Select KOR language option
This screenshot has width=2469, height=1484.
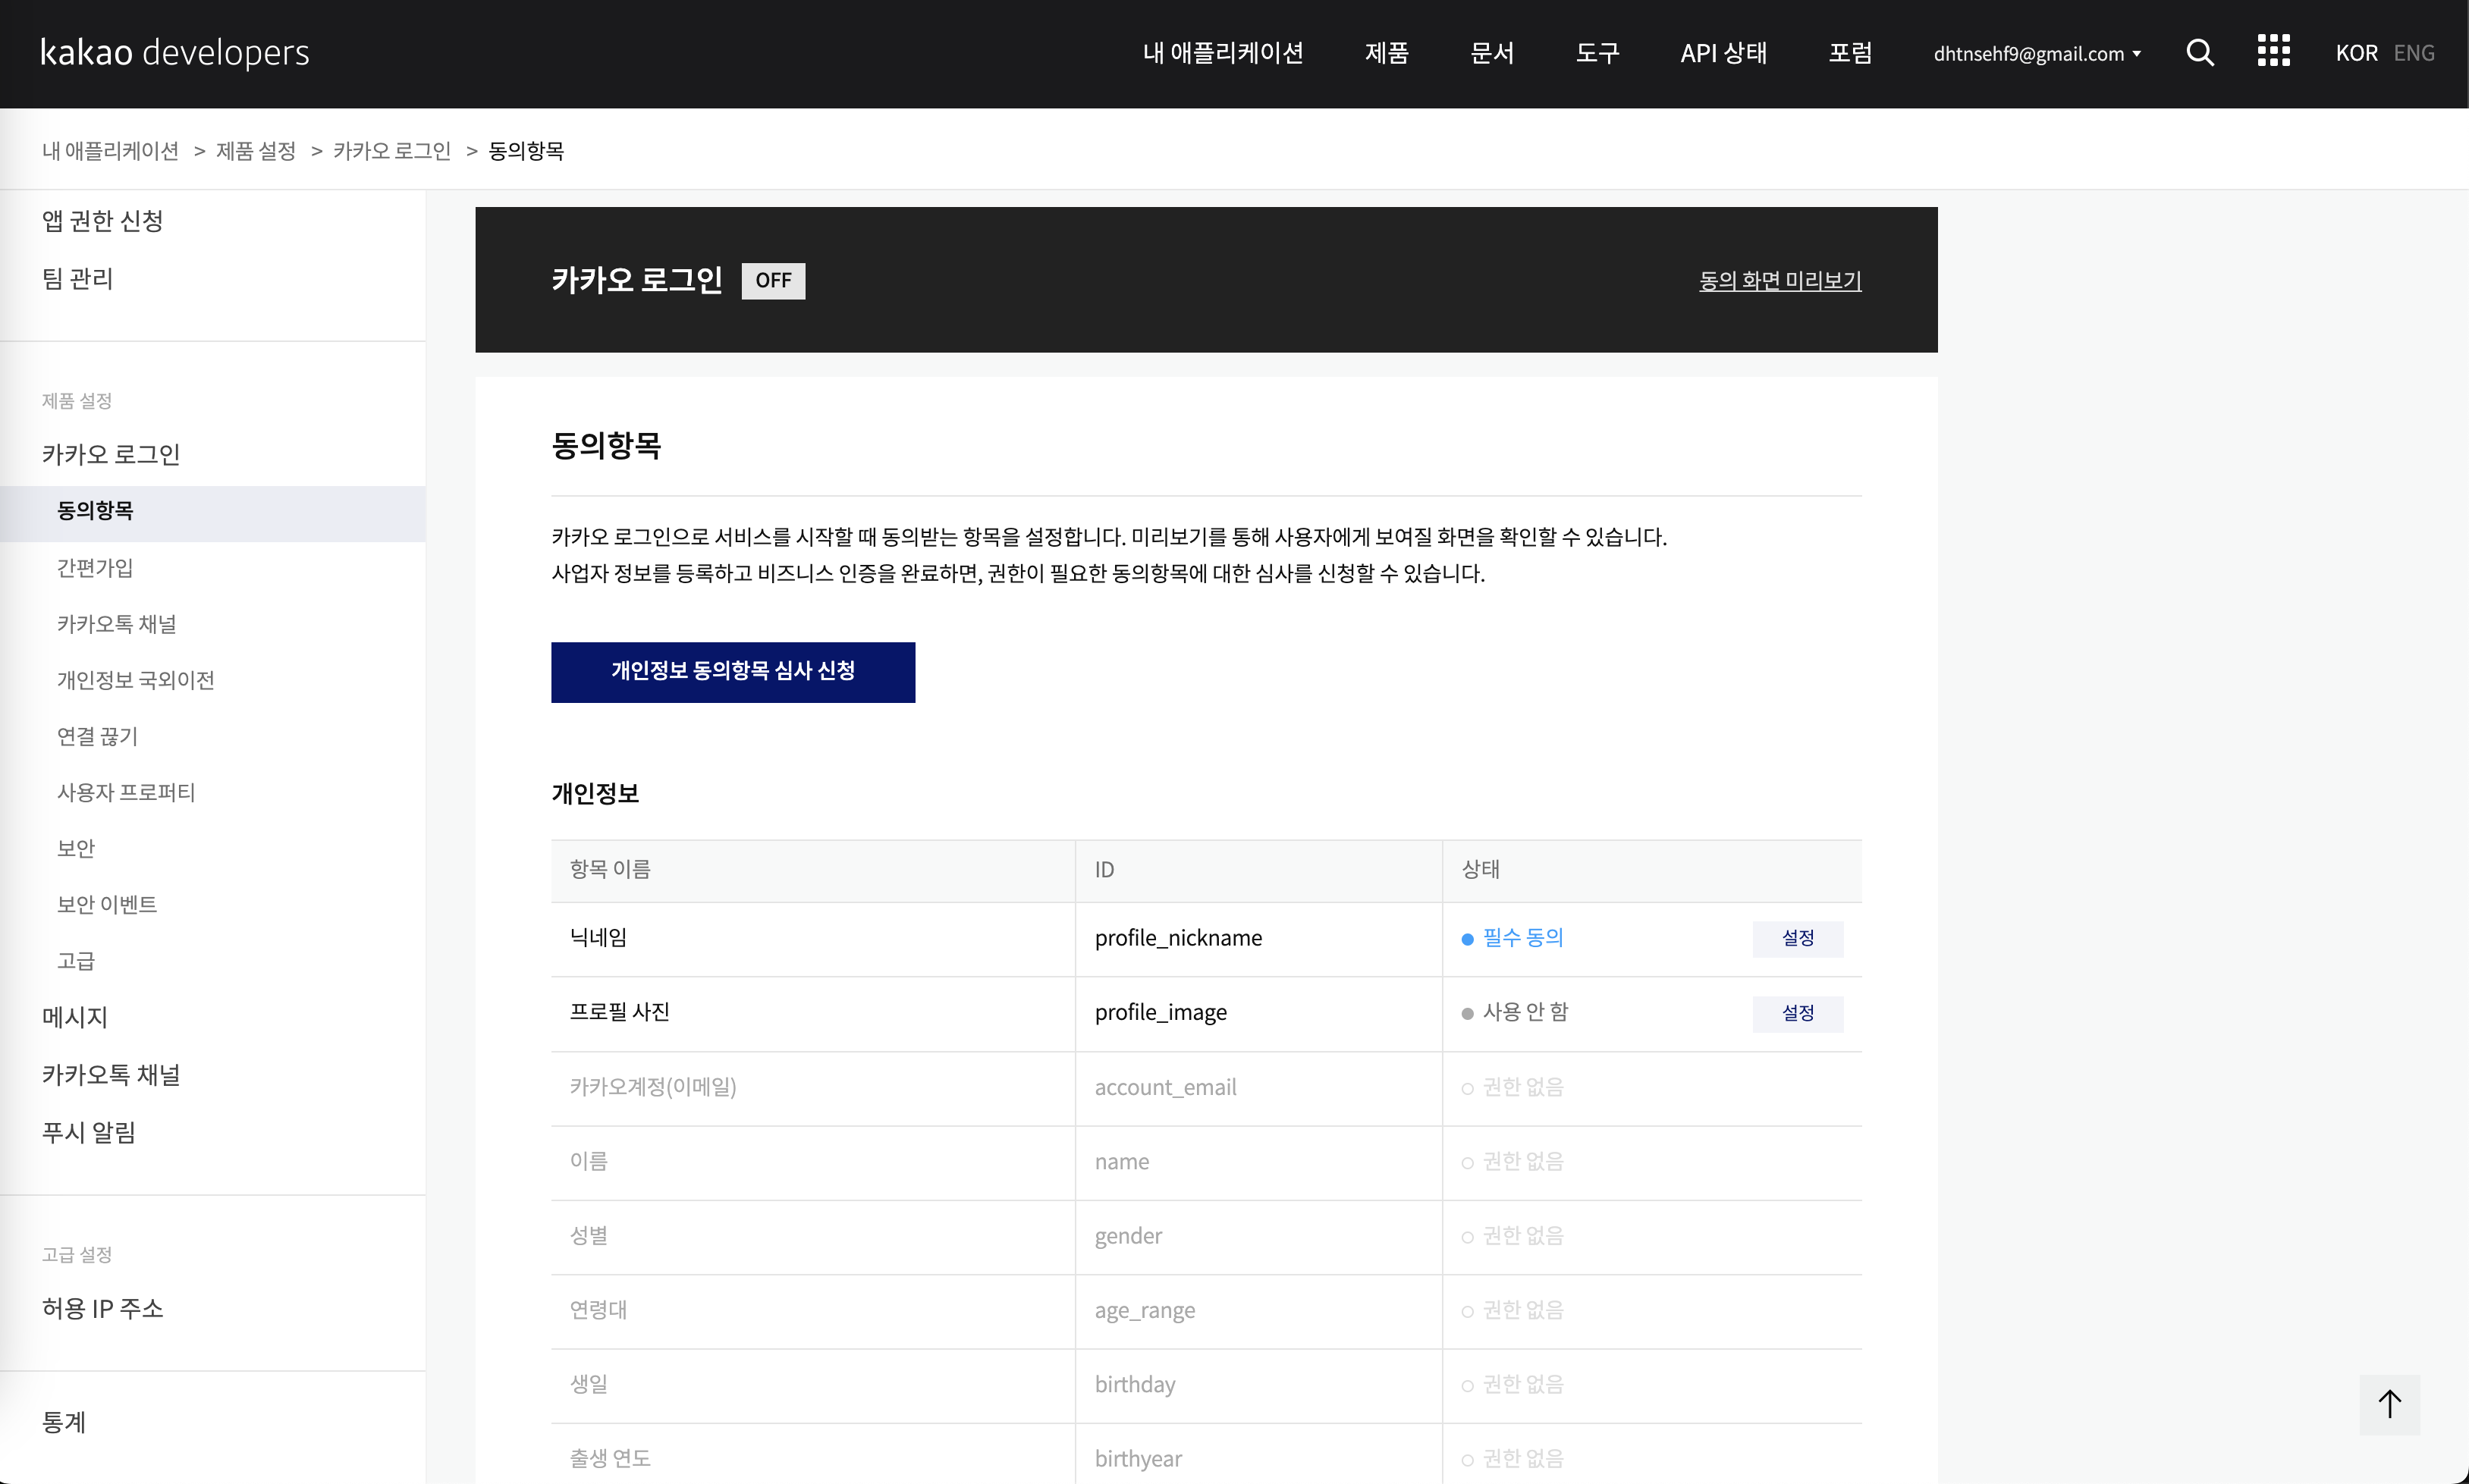(2355, 53)
